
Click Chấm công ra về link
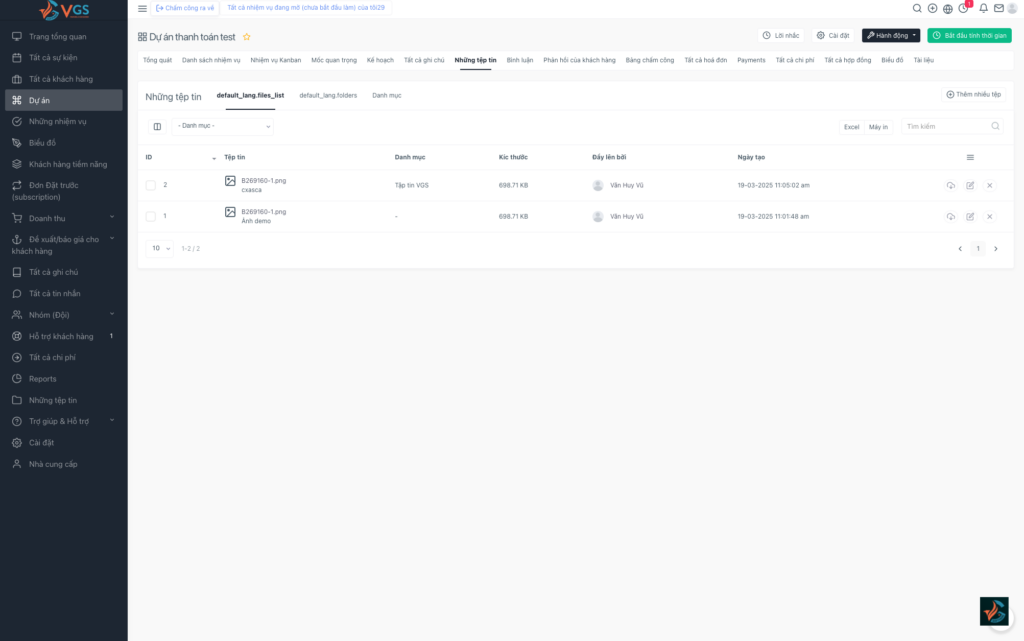(185, 8)
